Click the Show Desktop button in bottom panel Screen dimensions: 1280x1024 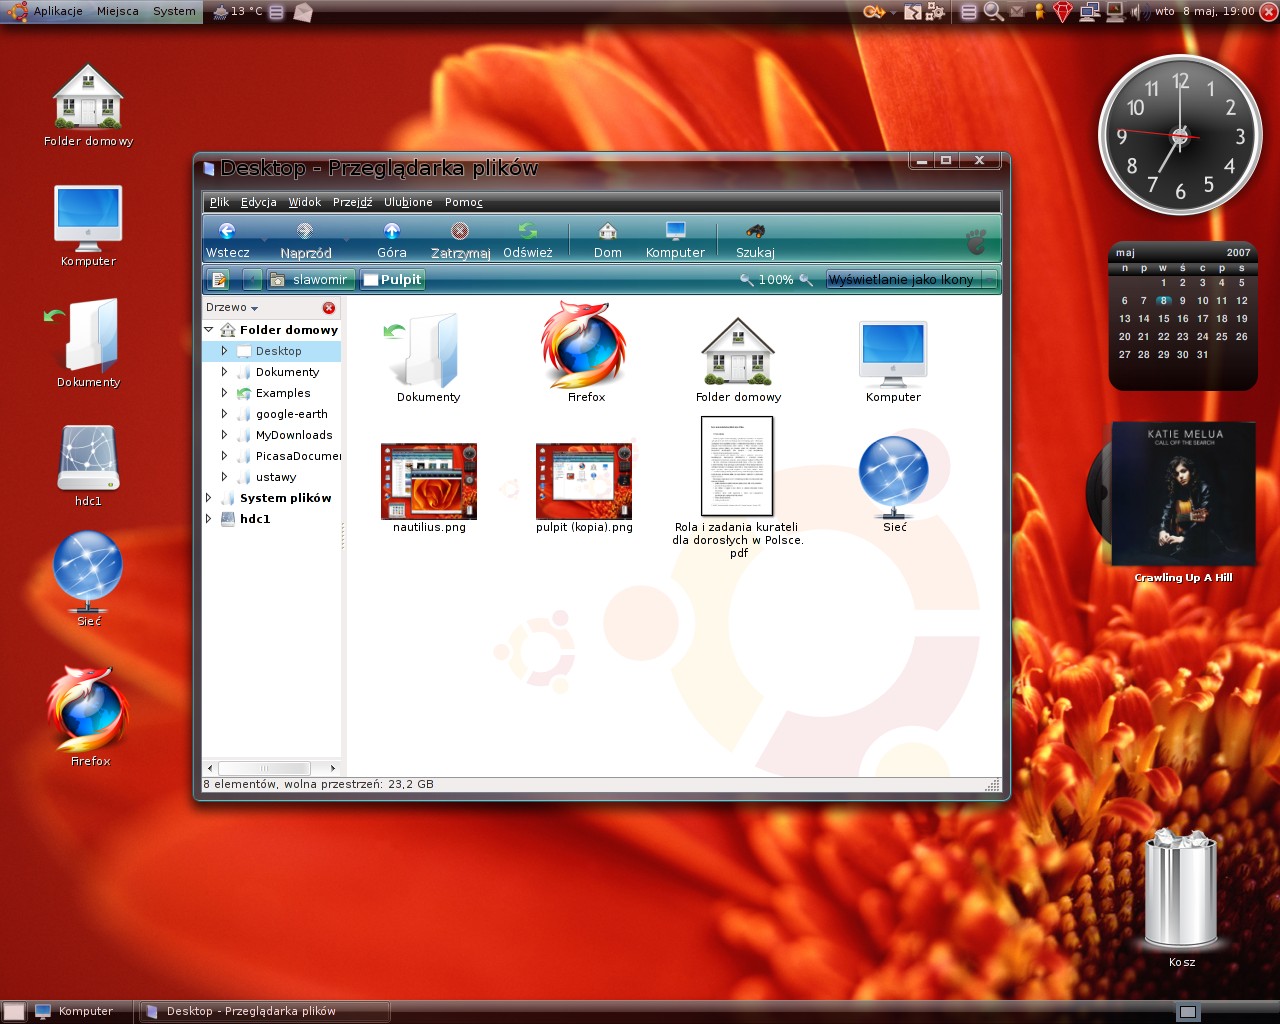click(x=14, y=1012)
